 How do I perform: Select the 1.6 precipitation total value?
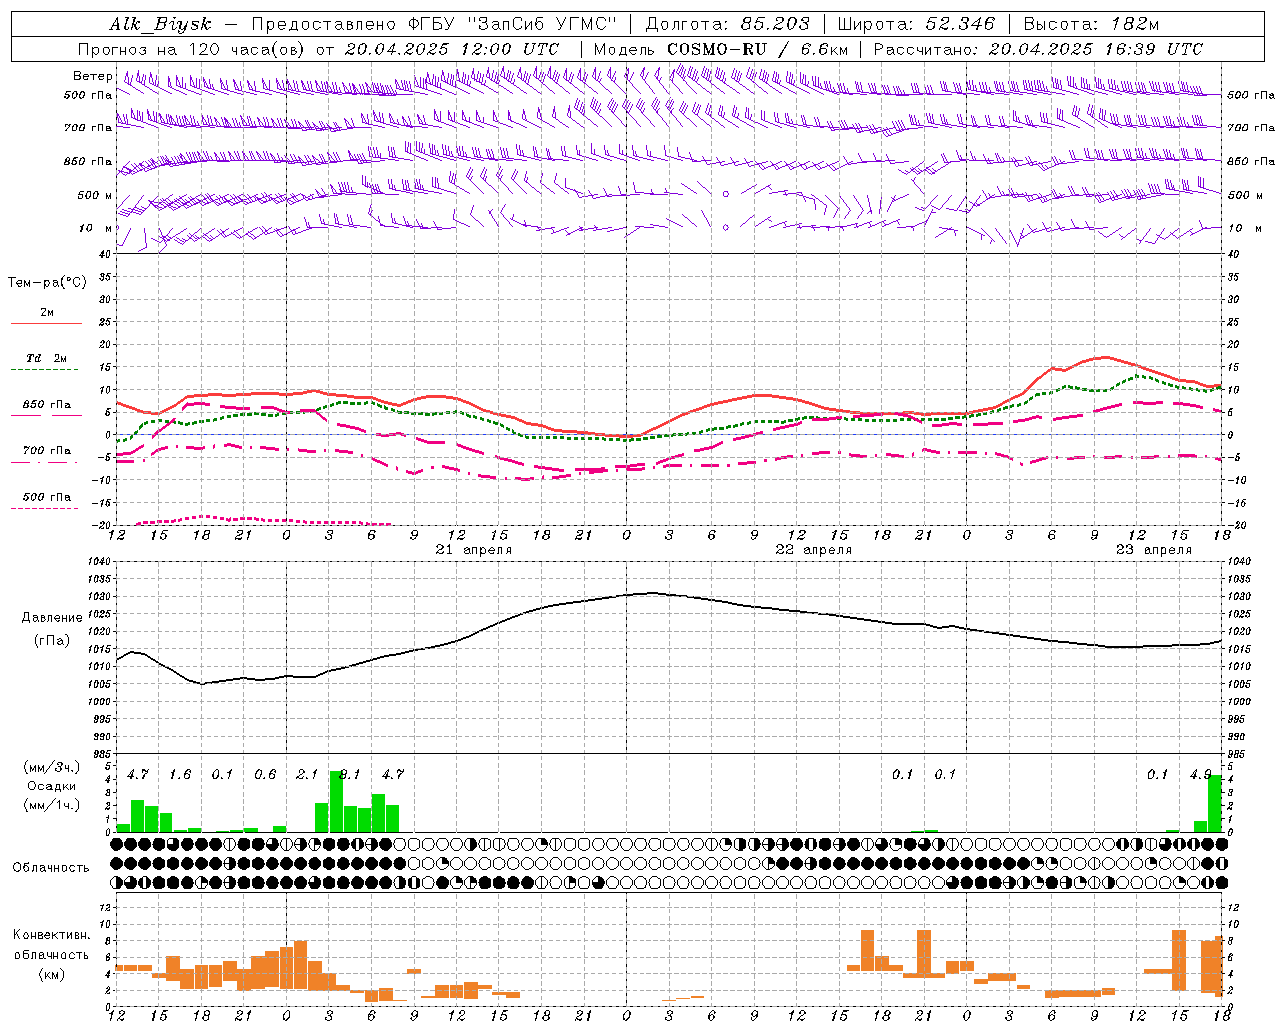click(180, 774)
